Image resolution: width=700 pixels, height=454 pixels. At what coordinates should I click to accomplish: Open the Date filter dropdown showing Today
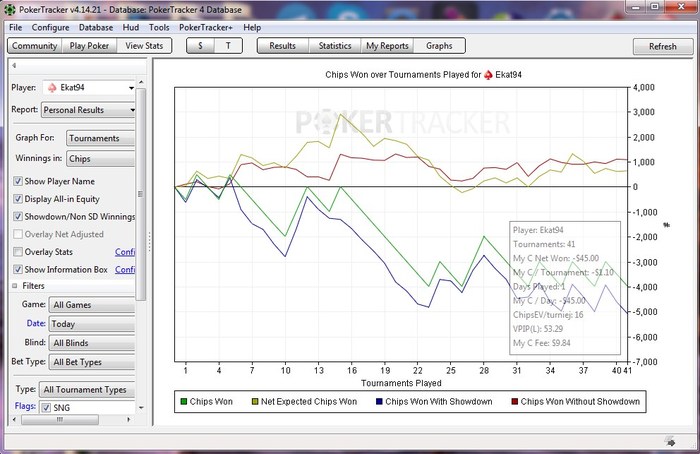(92, 324)
